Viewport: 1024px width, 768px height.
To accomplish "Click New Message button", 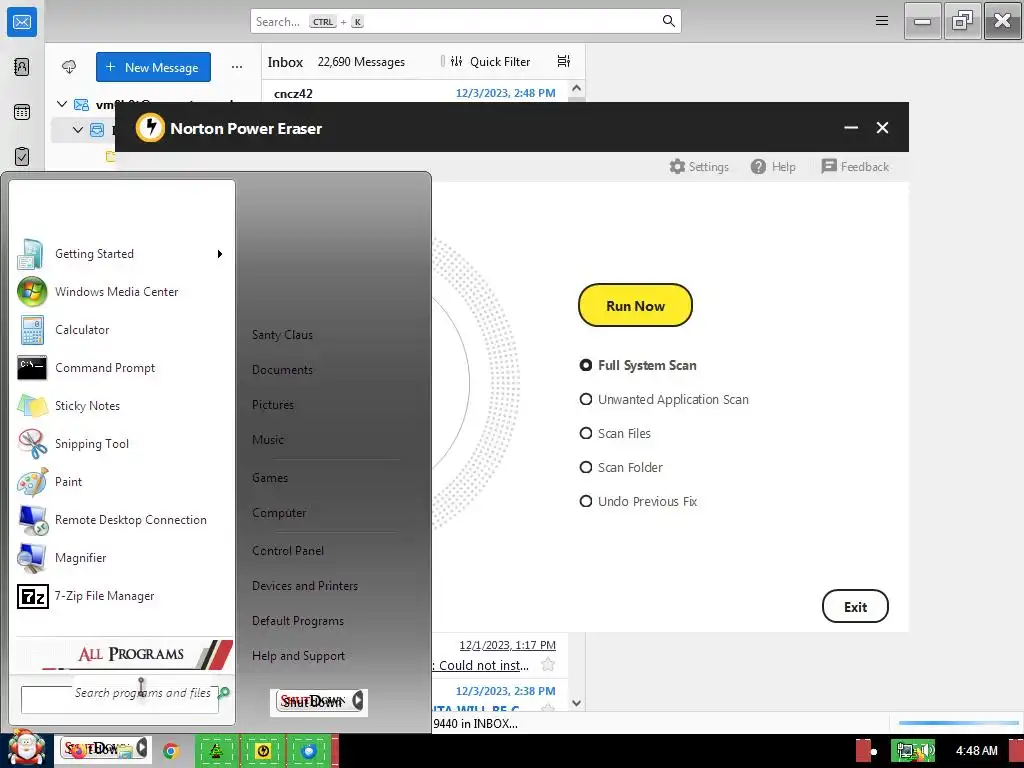I will click(153, 67).
